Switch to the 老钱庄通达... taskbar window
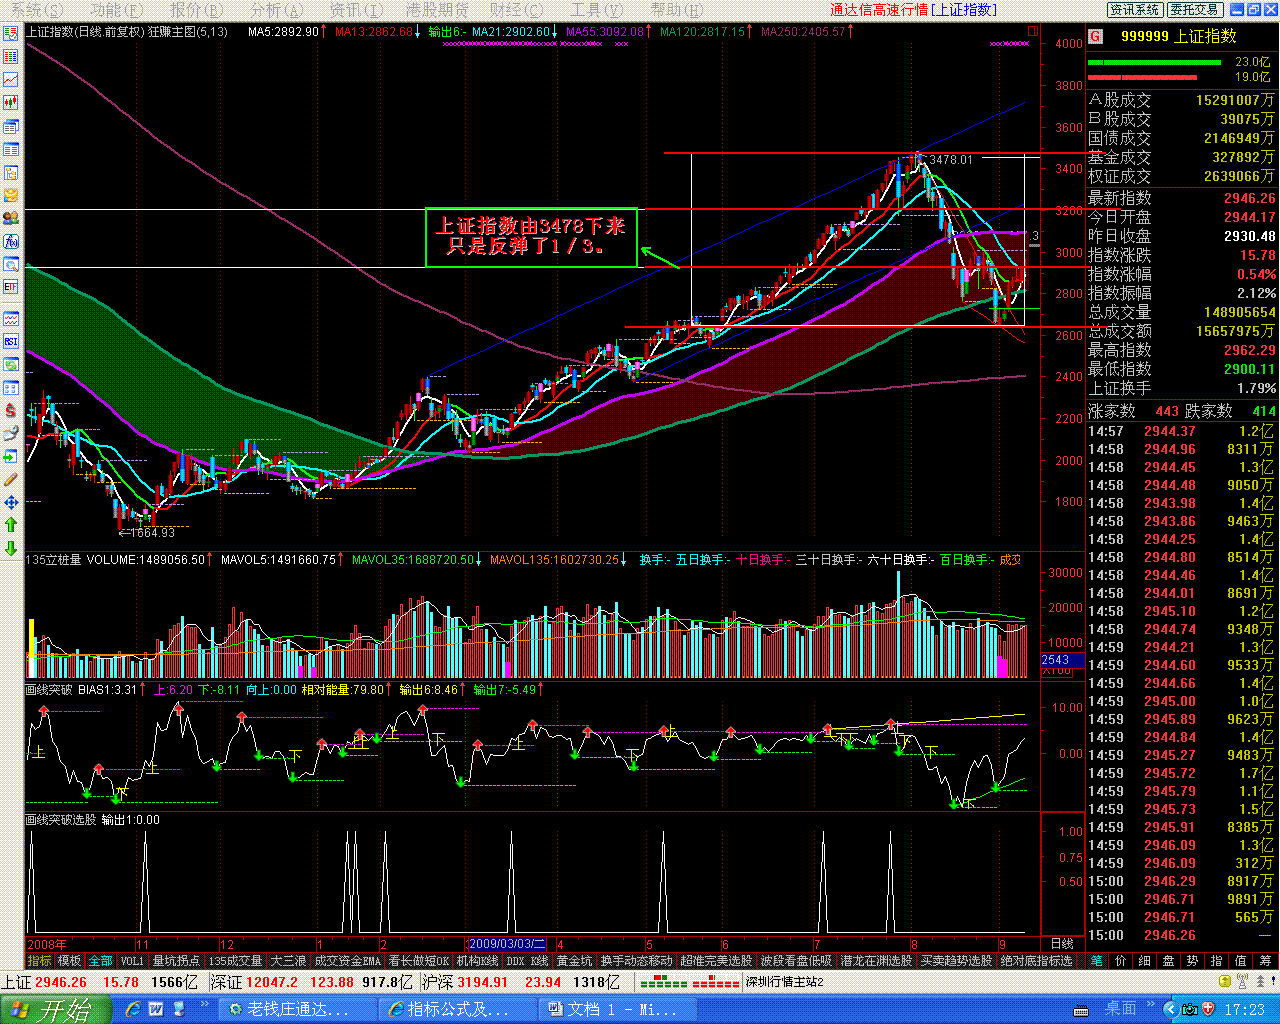Viewport: 1280px width, 1024px height. point(297,1010)
